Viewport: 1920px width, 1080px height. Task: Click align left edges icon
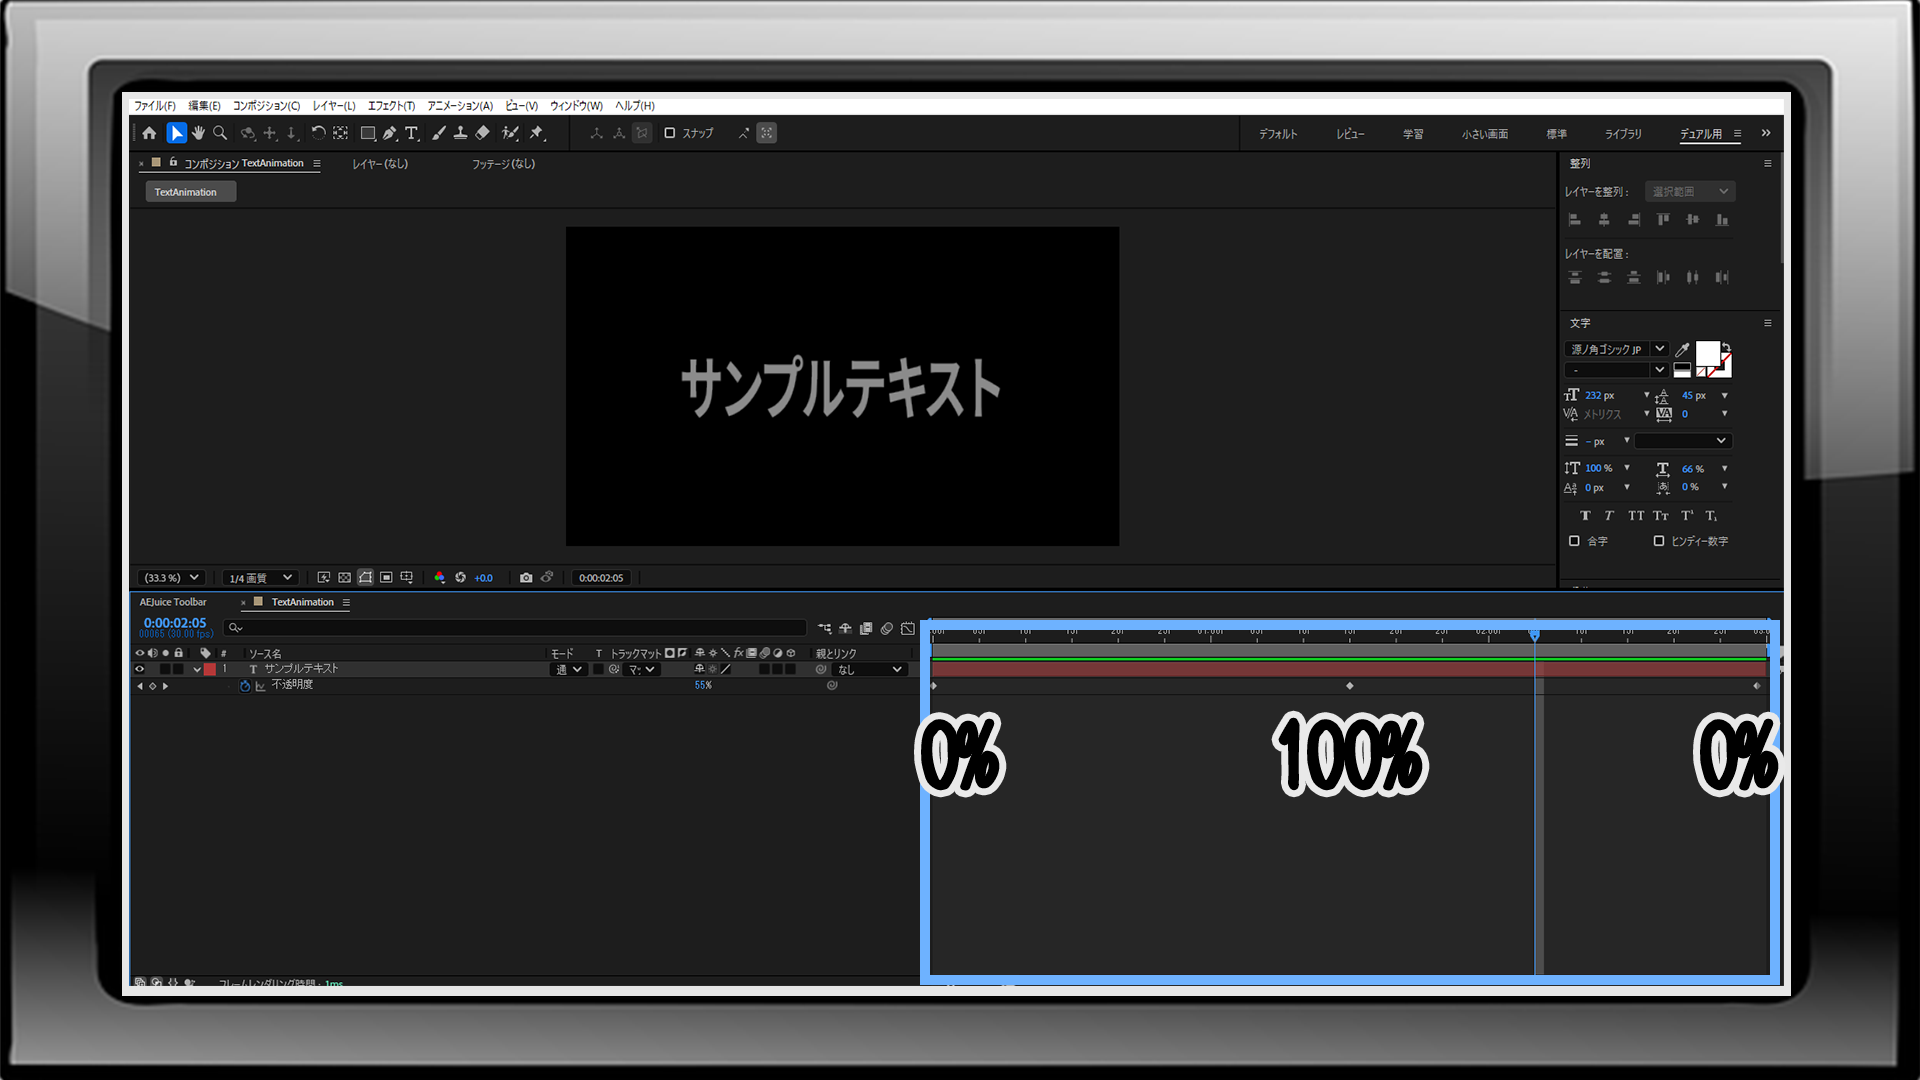tap(1575, 220)
